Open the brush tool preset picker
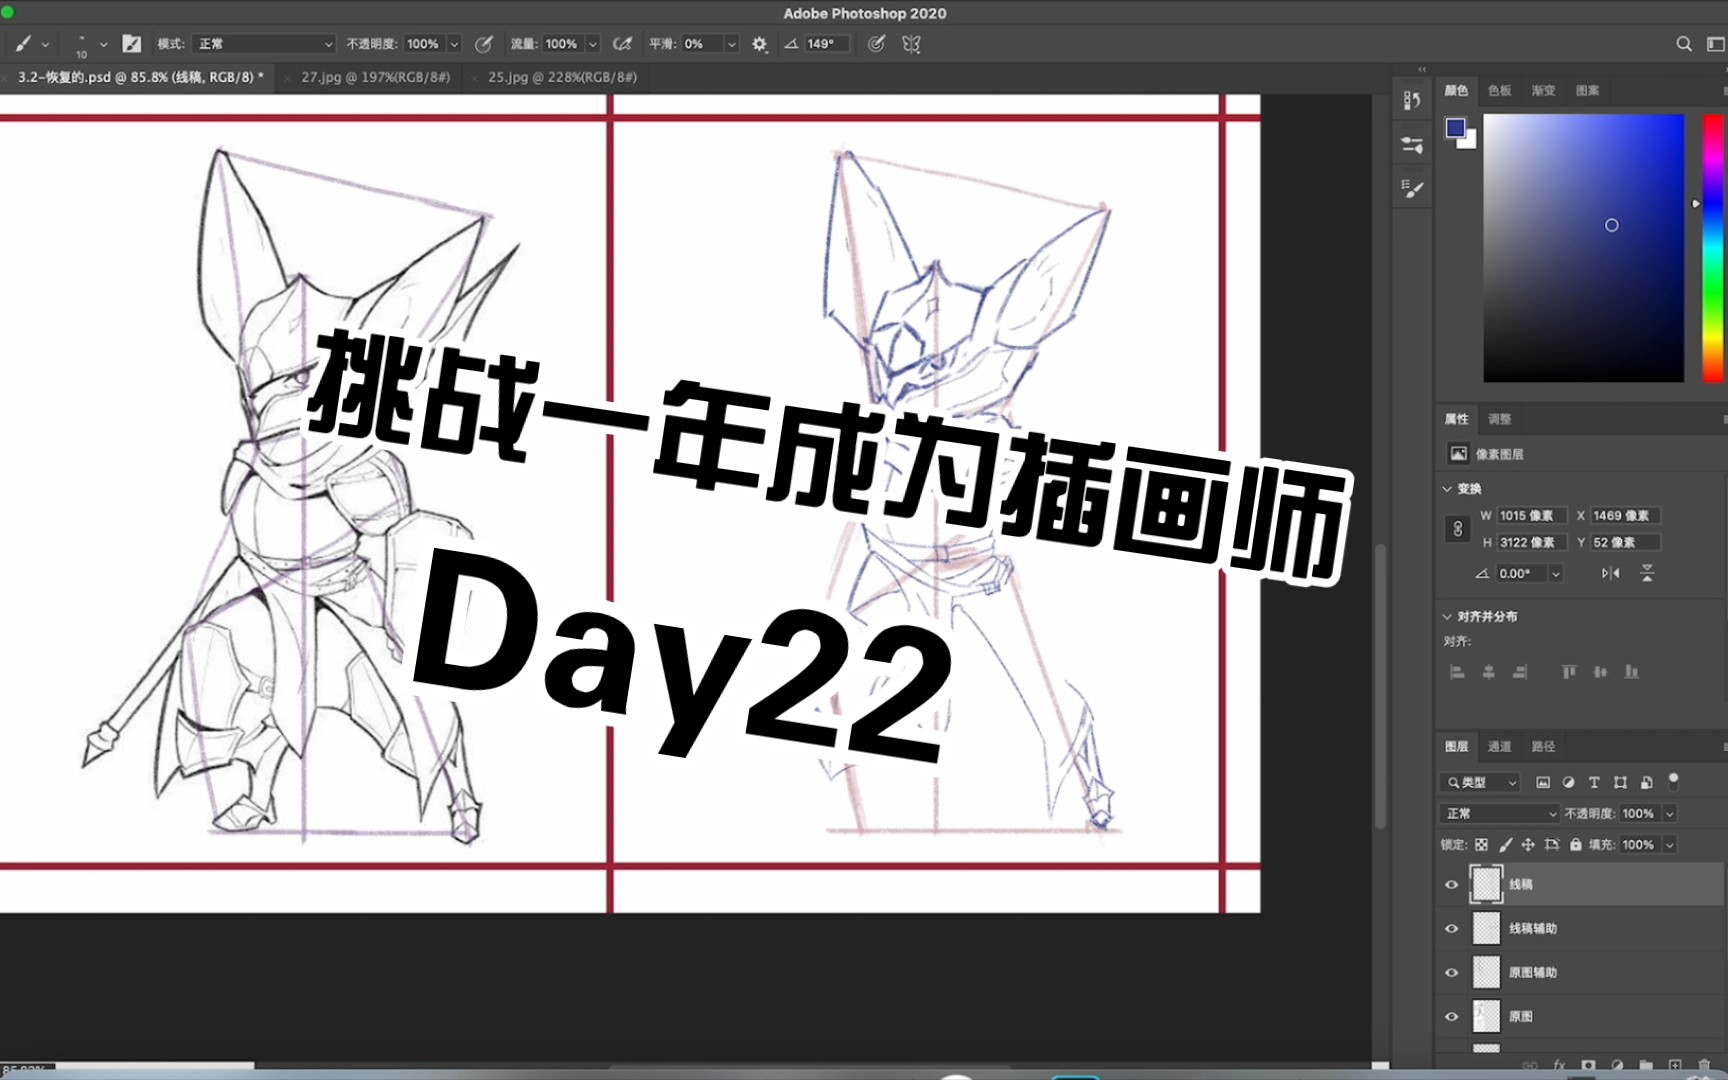1728x1080 pixels. (x=30, y=44)
